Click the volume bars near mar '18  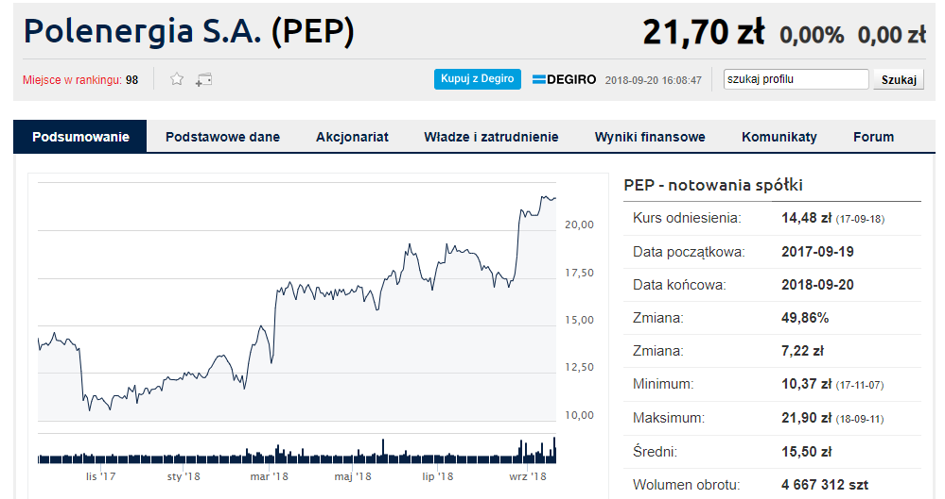pos(269,454)
